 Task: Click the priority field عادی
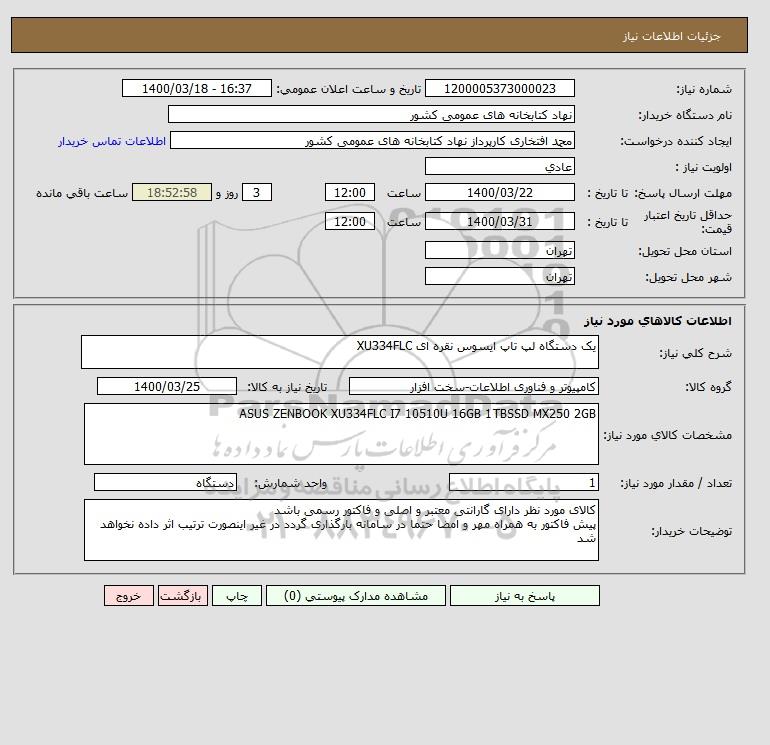pyautogui.click(x=499, y=166)
